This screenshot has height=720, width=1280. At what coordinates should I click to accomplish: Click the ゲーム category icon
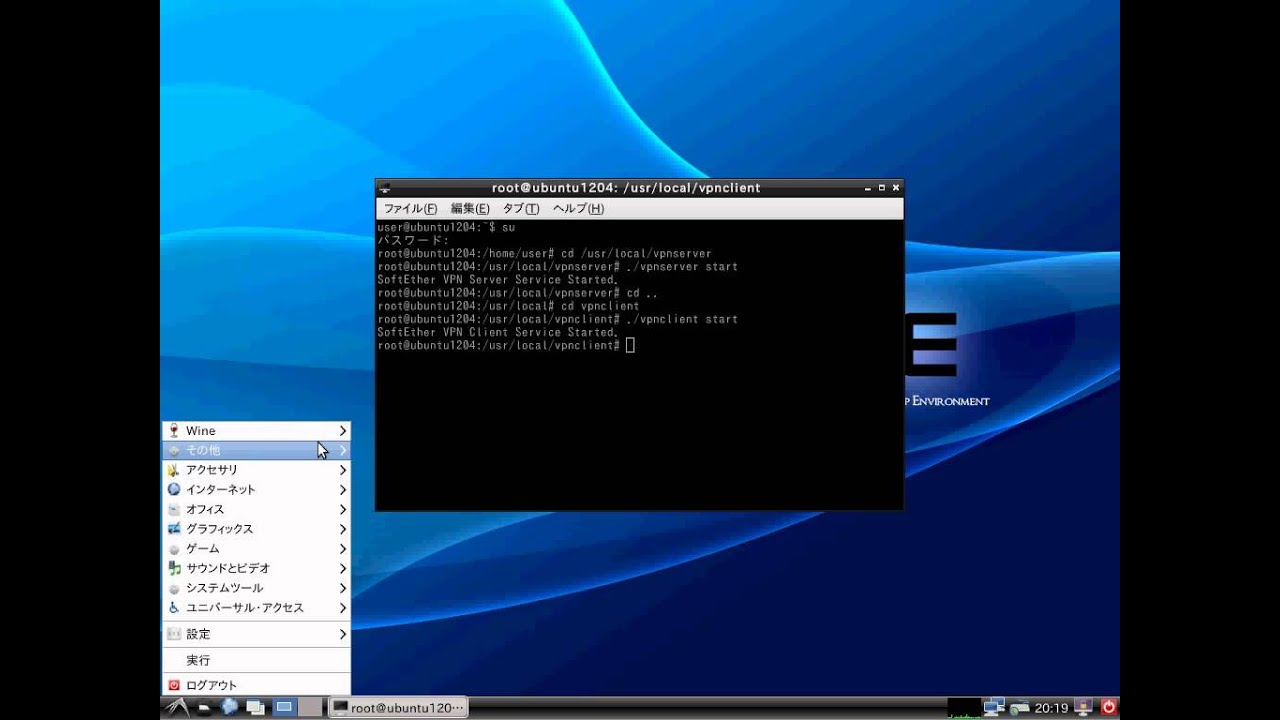point(174,549)
